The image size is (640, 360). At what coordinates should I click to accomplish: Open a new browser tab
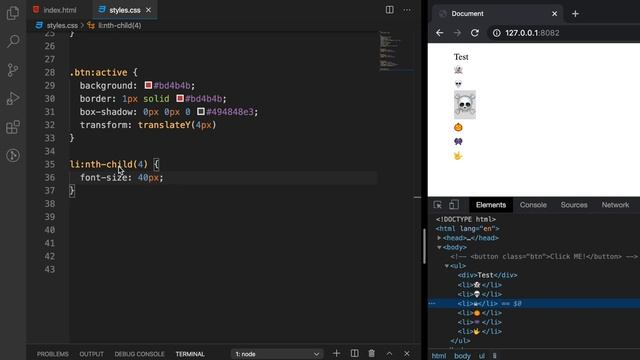pyautogui.click(x=576, y=13)
